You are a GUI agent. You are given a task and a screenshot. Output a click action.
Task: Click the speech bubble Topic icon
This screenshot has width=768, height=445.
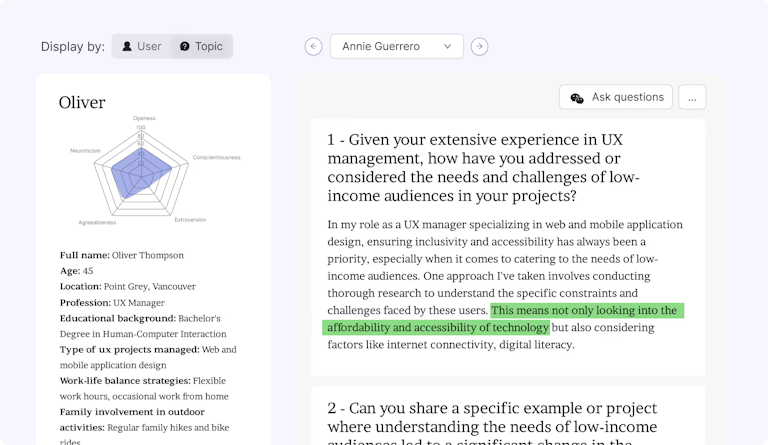tap(184, 46)
